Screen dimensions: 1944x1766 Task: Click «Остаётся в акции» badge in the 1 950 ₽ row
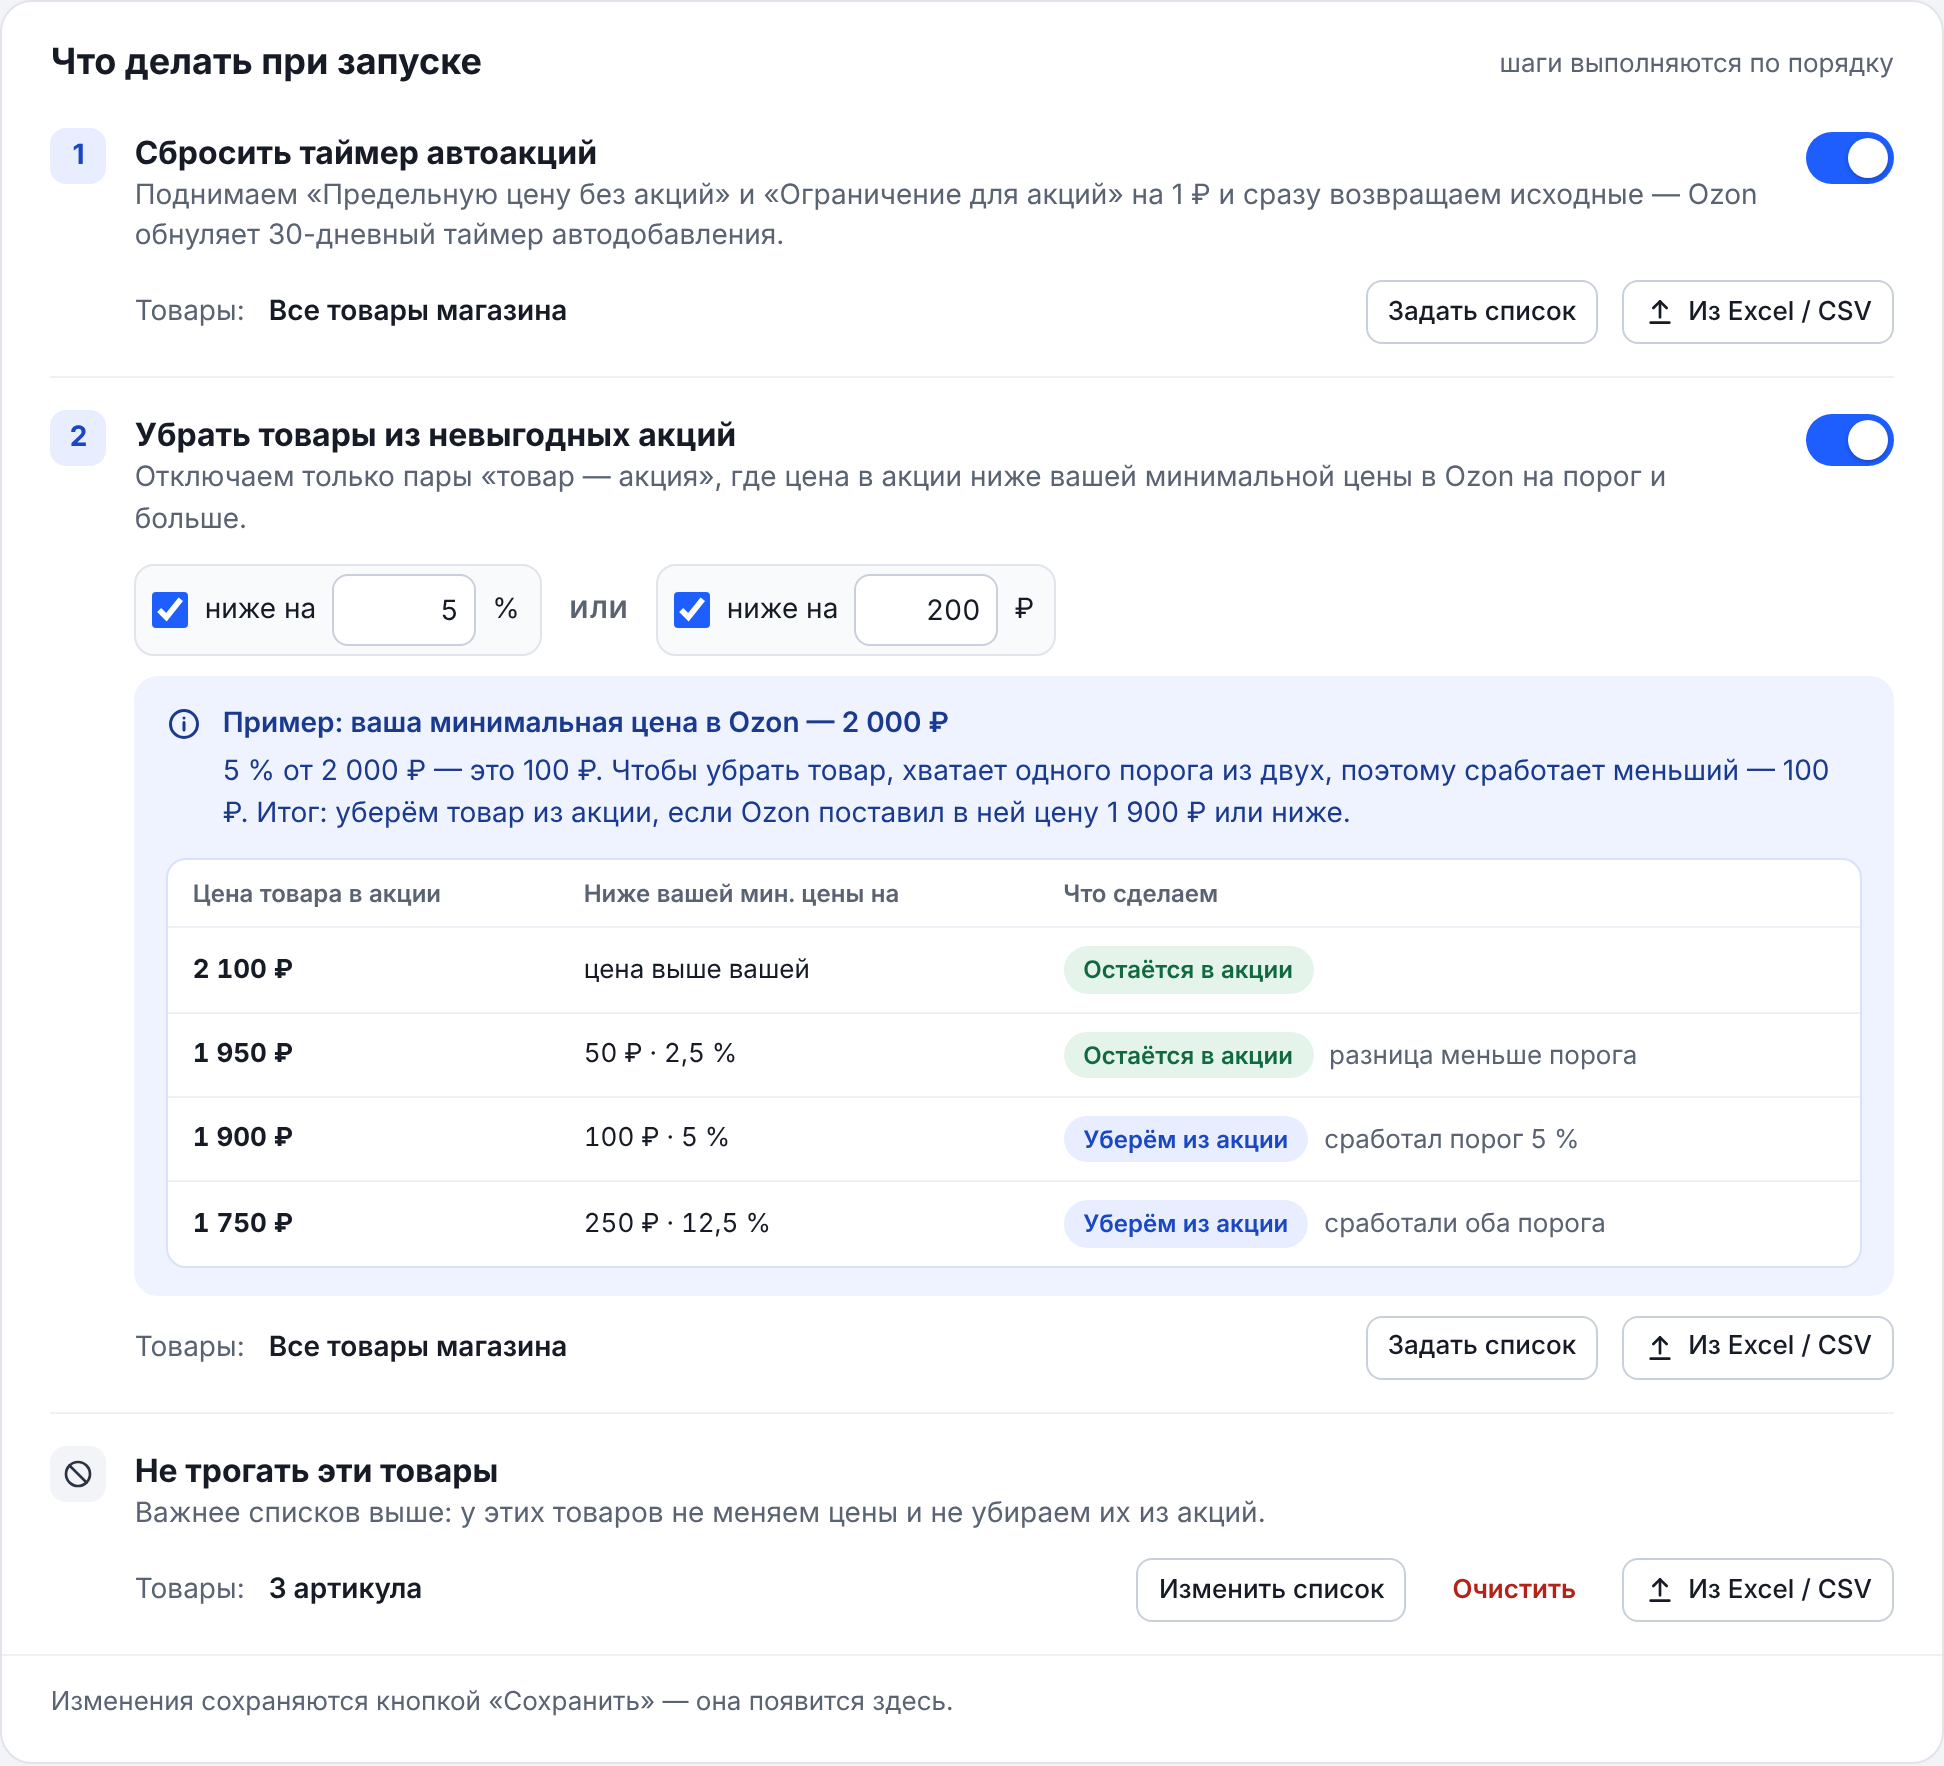(x=1188, y=1056)
